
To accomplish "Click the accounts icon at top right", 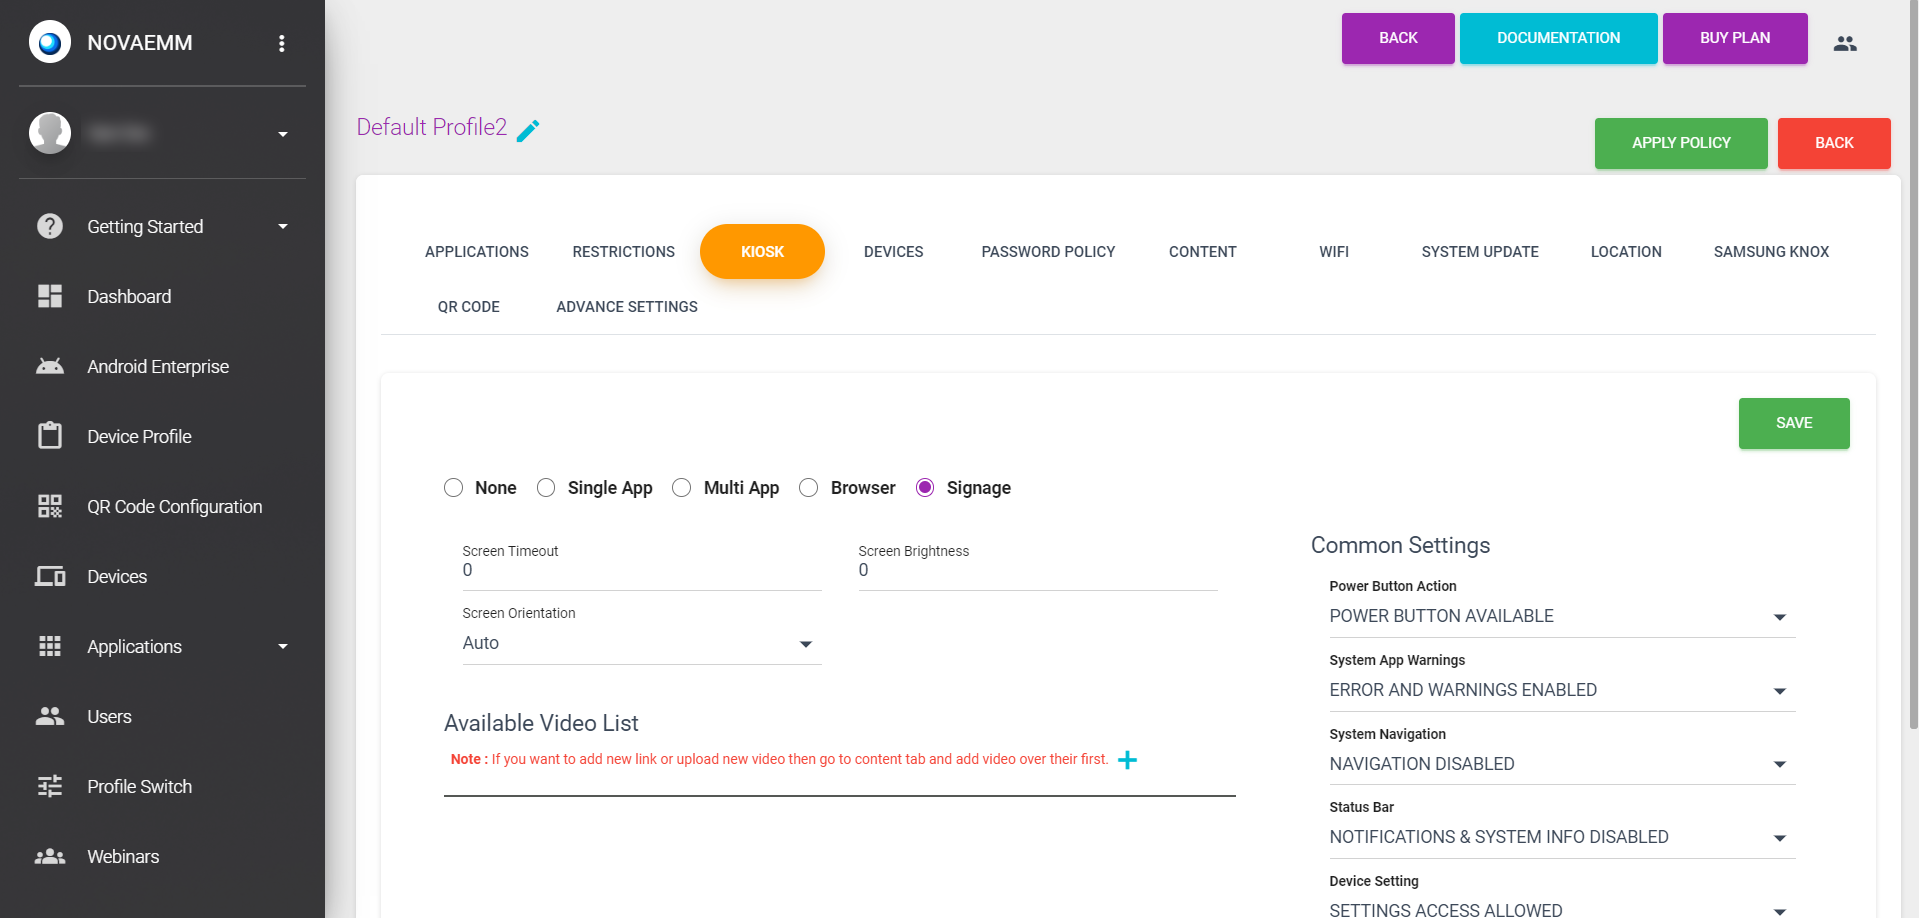I will click(1845, 43).
